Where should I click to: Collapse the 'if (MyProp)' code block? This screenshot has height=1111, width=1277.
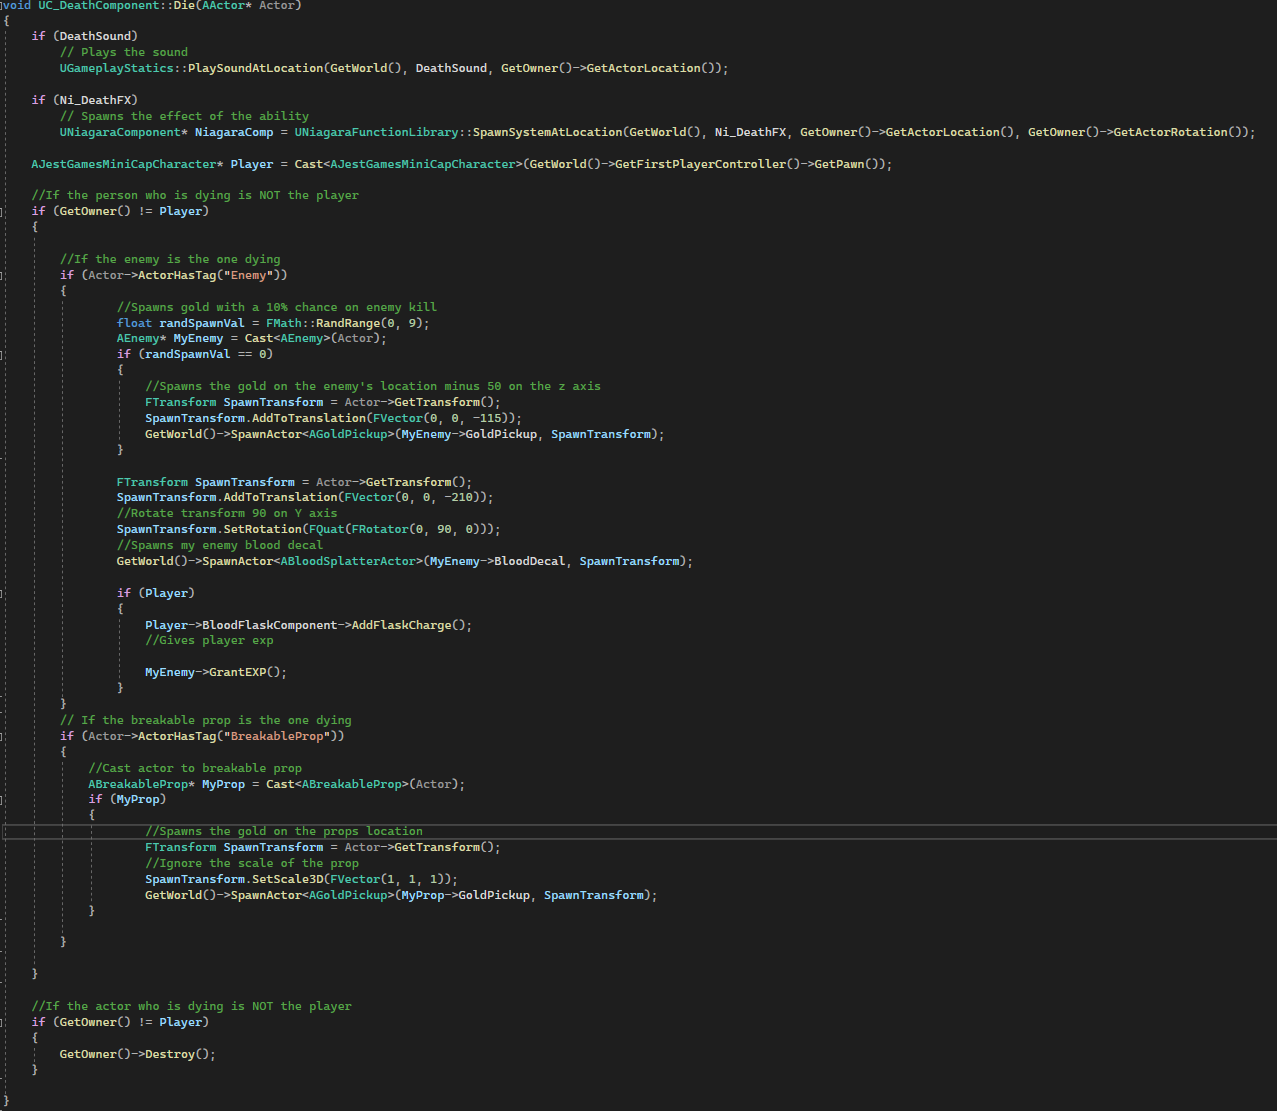point(3,799)
